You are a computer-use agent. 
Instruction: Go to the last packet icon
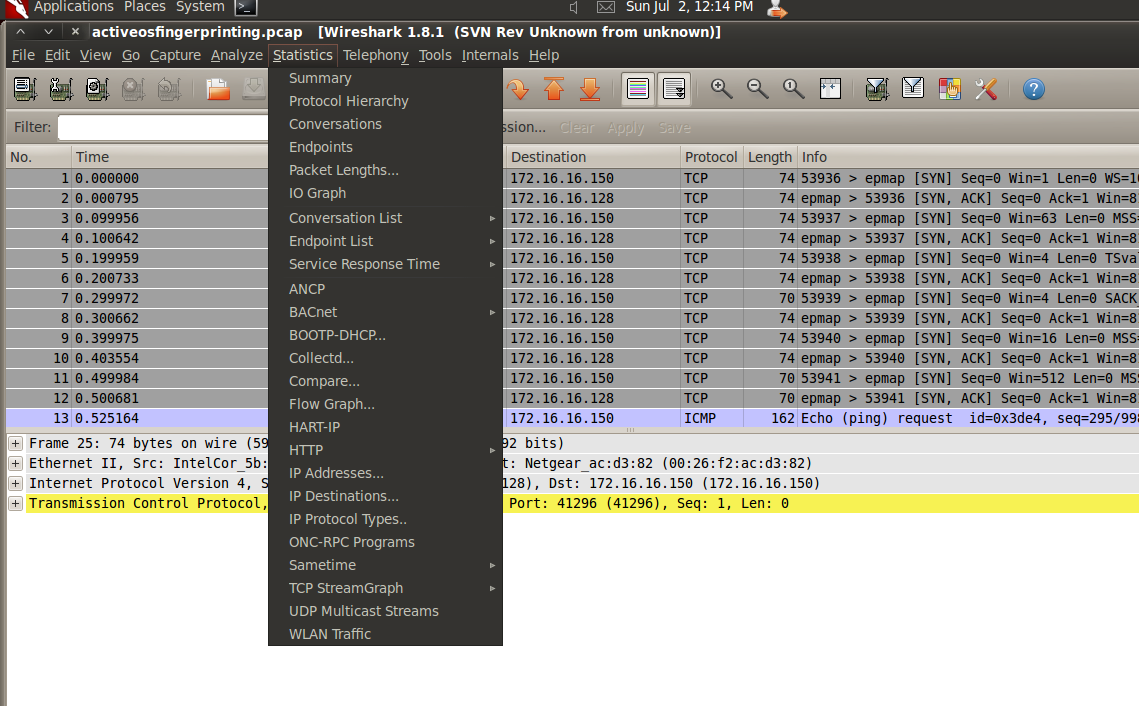click(590, 89)
